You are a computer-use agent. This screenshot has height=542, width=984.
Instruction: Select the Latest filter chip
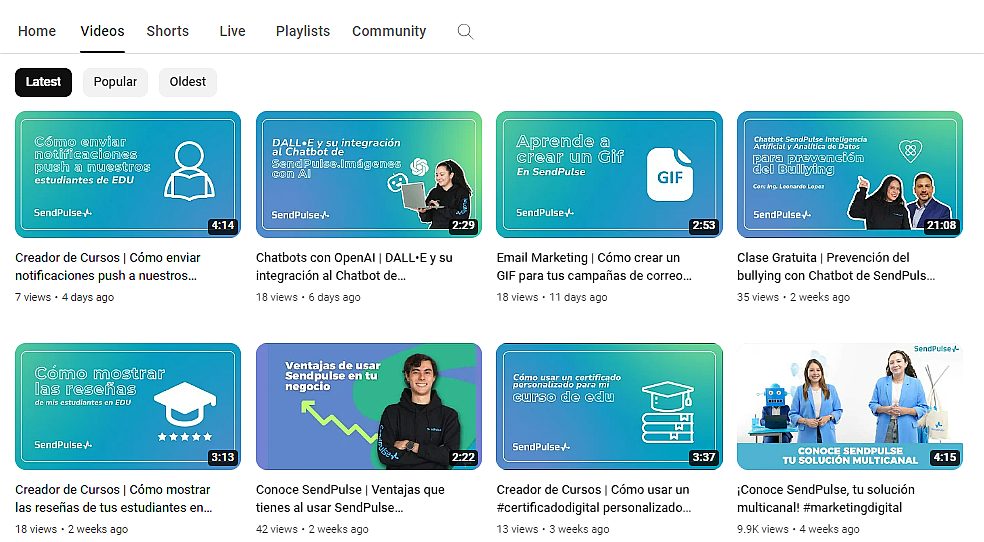click(x=43, y=82)
